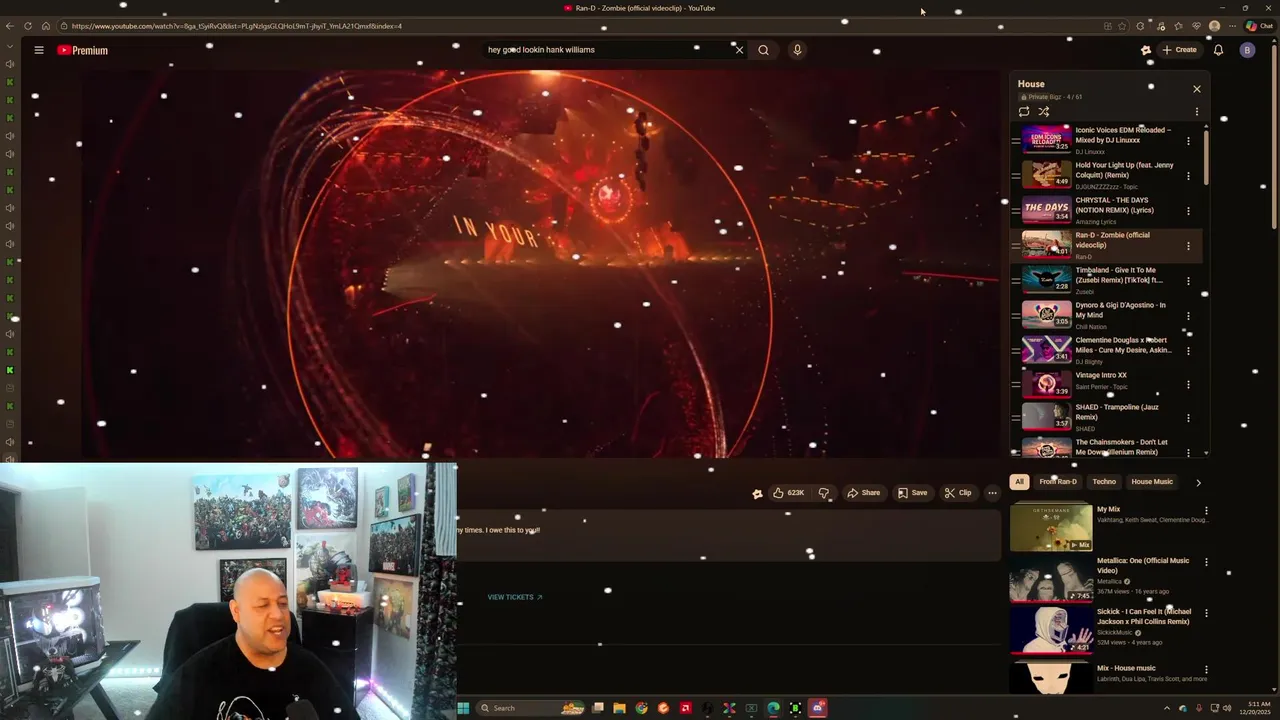
Task: Open taskbar clock showing 5:11 AM
Action: coord(1255,708)
